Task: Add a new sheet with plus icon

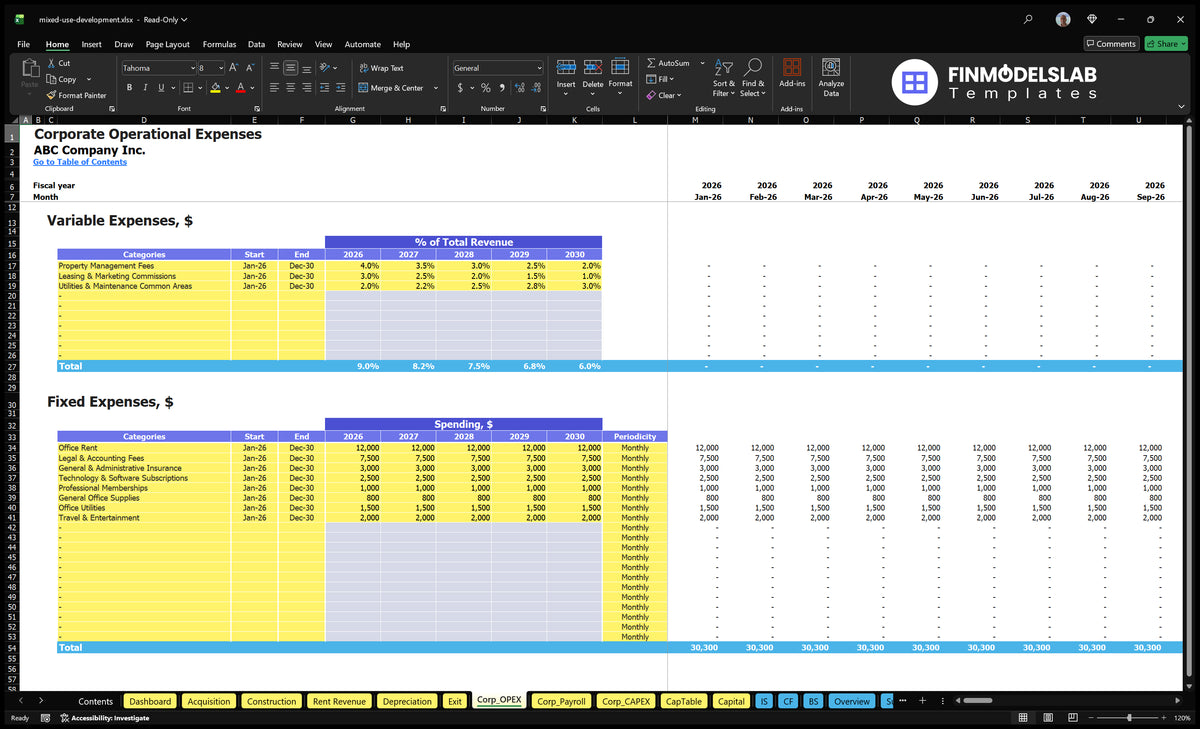Action: click(x=922, y=701)
